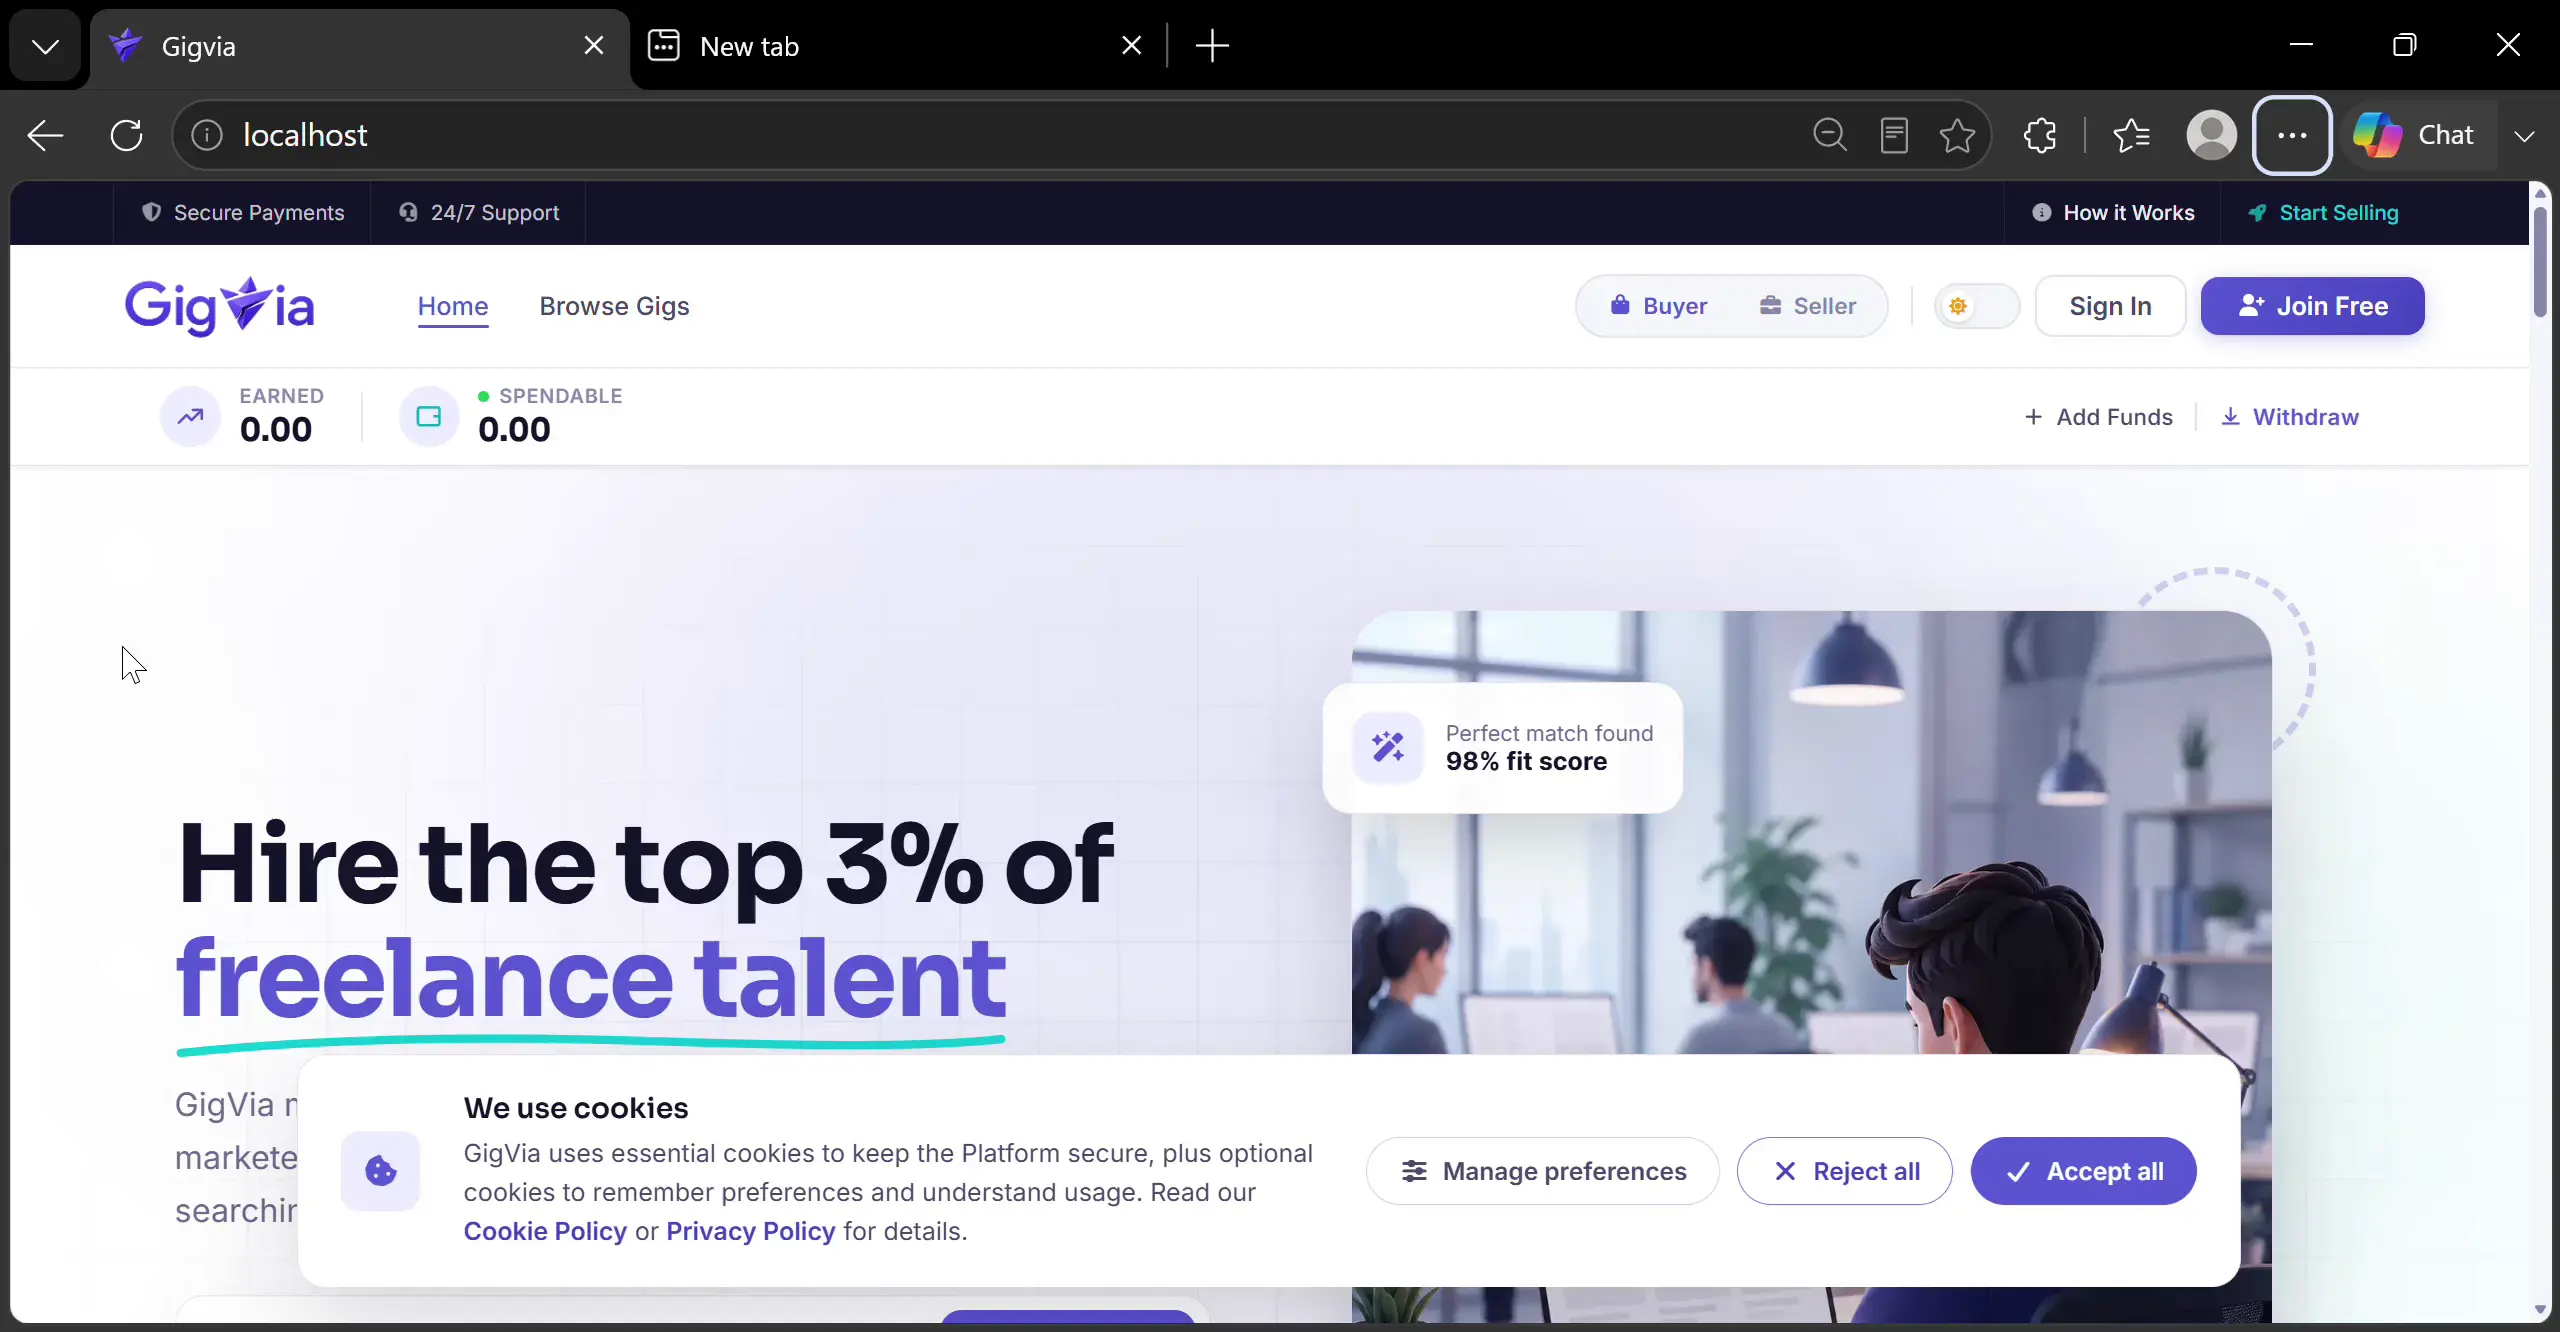Open the reading view icon

1894,135
